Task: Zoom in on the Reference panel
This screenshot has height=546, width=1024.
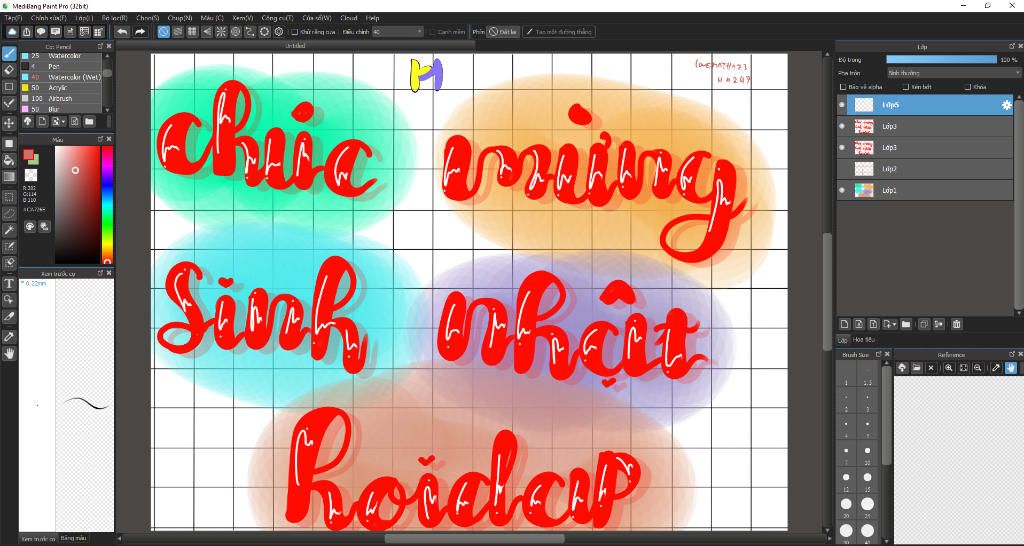Action: pyautogui.click(x=949, y=368)
